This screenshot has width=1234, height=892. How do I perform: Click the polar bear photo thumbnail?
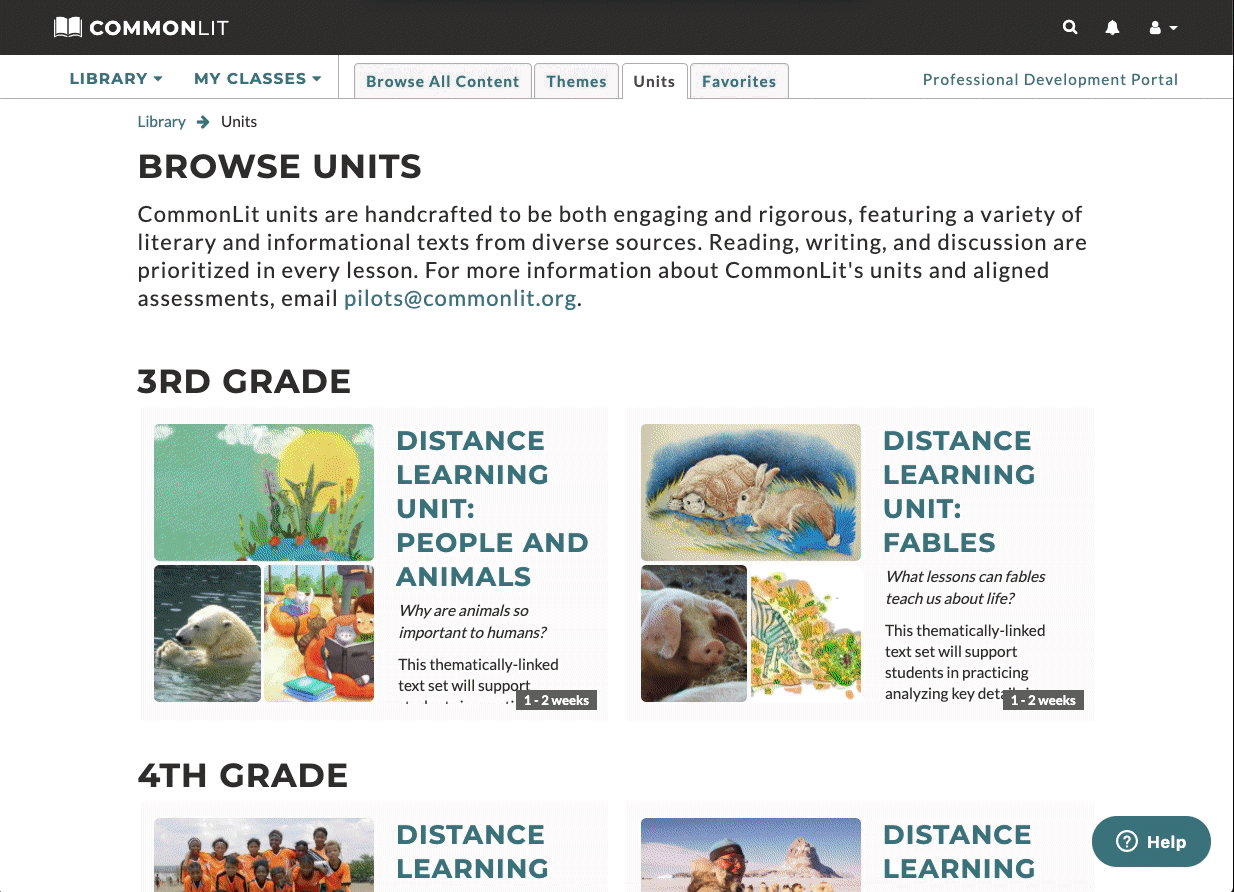point(207,633)
